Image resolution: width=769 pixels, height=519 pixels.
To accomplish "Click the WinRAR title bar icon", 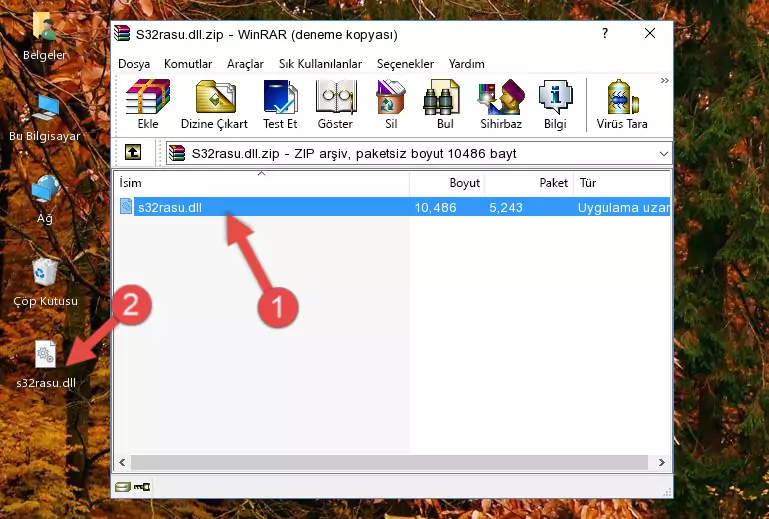I will [x=122, y=34].
